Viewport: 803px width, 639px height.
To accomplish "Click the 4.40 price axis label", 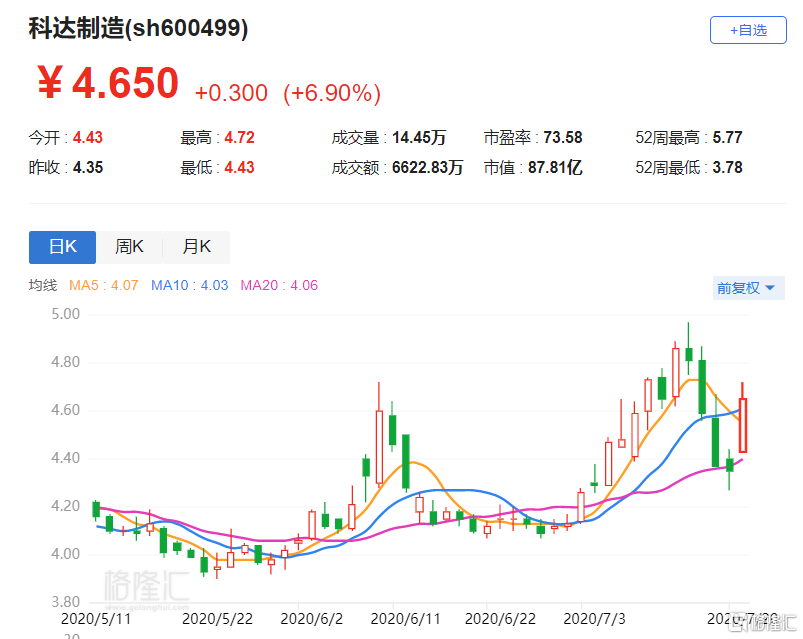I will pyautogui.click(x=66, y=458).
